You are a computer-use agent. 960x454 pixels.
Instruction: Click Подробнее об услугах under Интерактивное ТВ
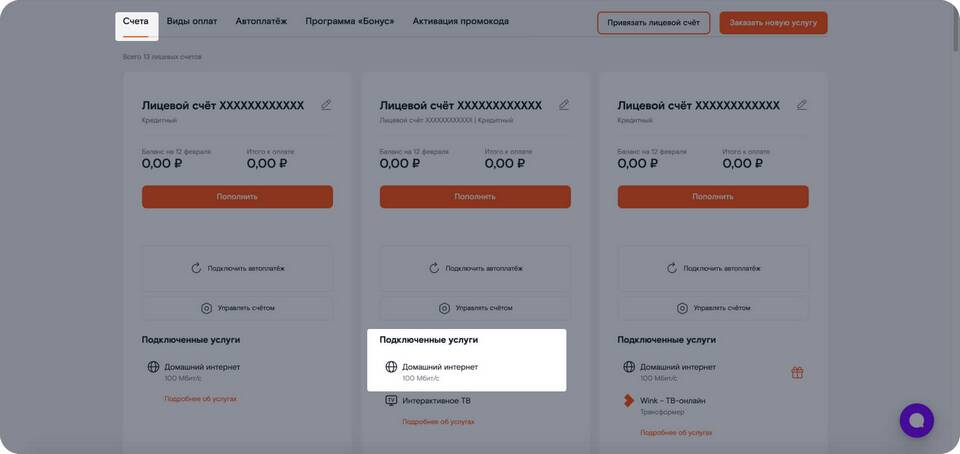click(438, 422)
